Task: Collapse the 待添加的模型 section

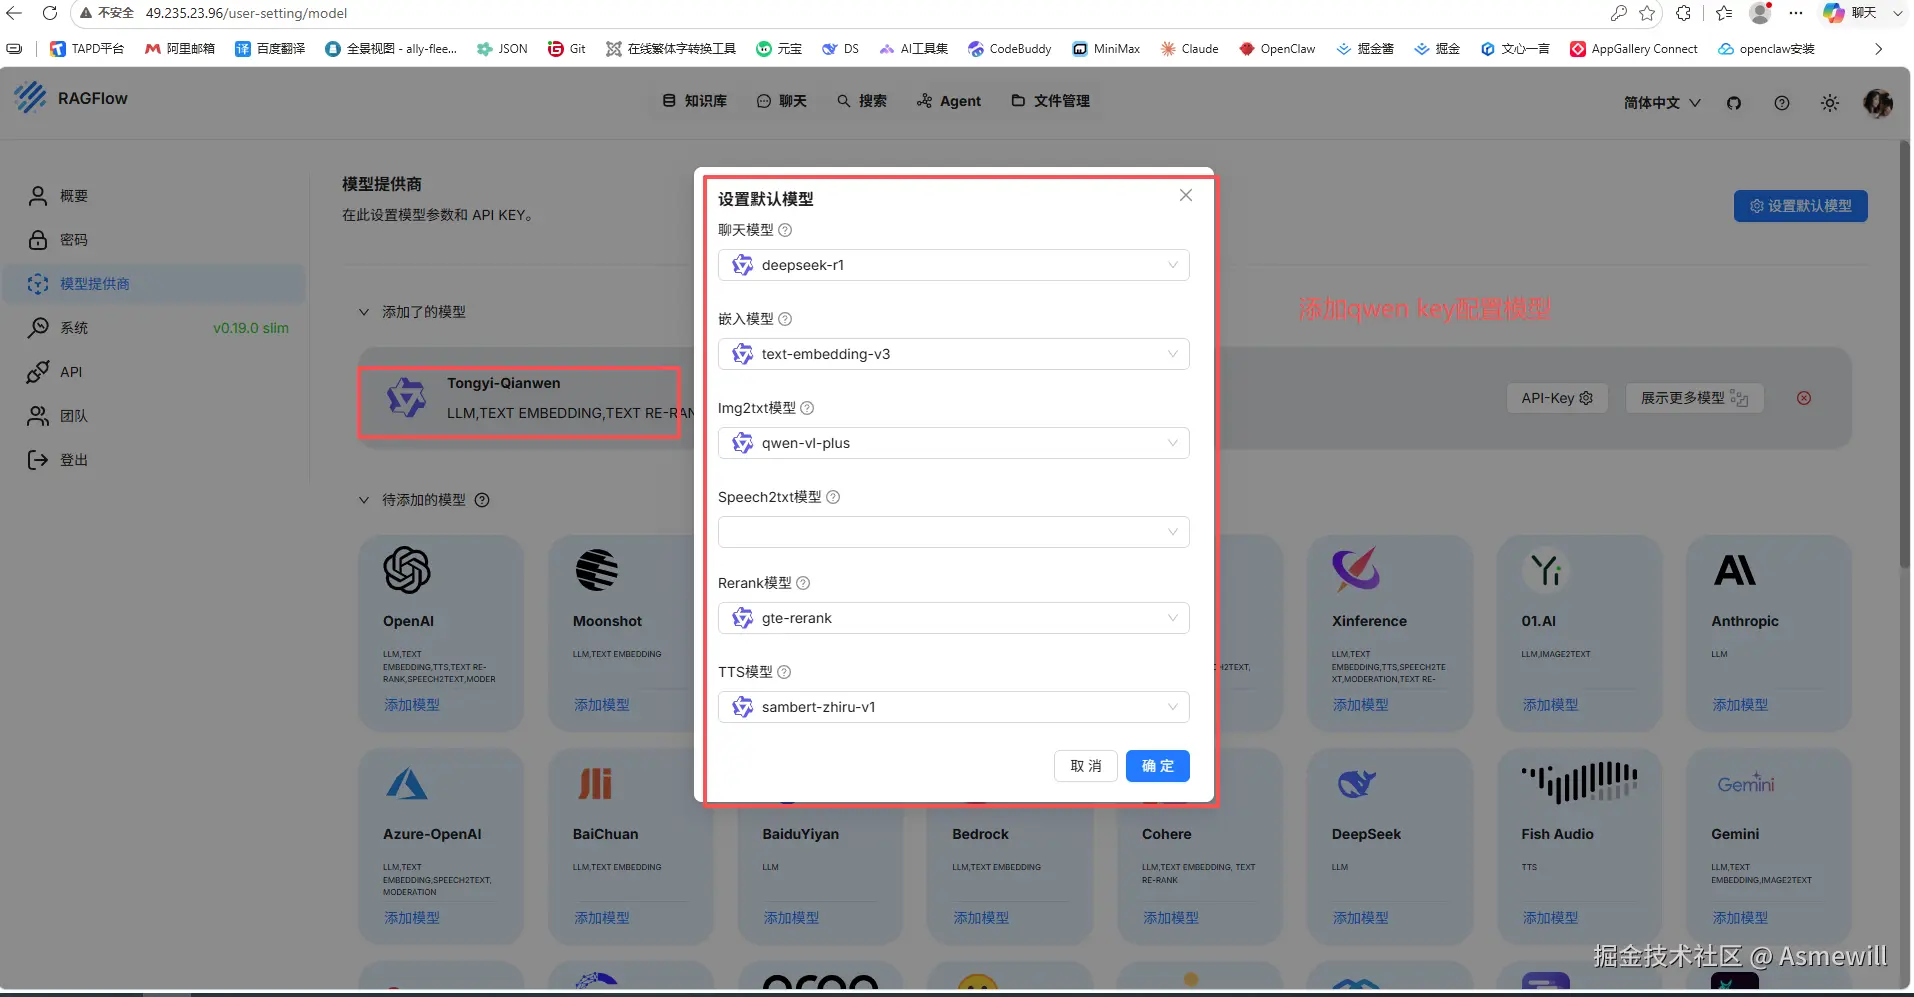Action: [364, 500]
